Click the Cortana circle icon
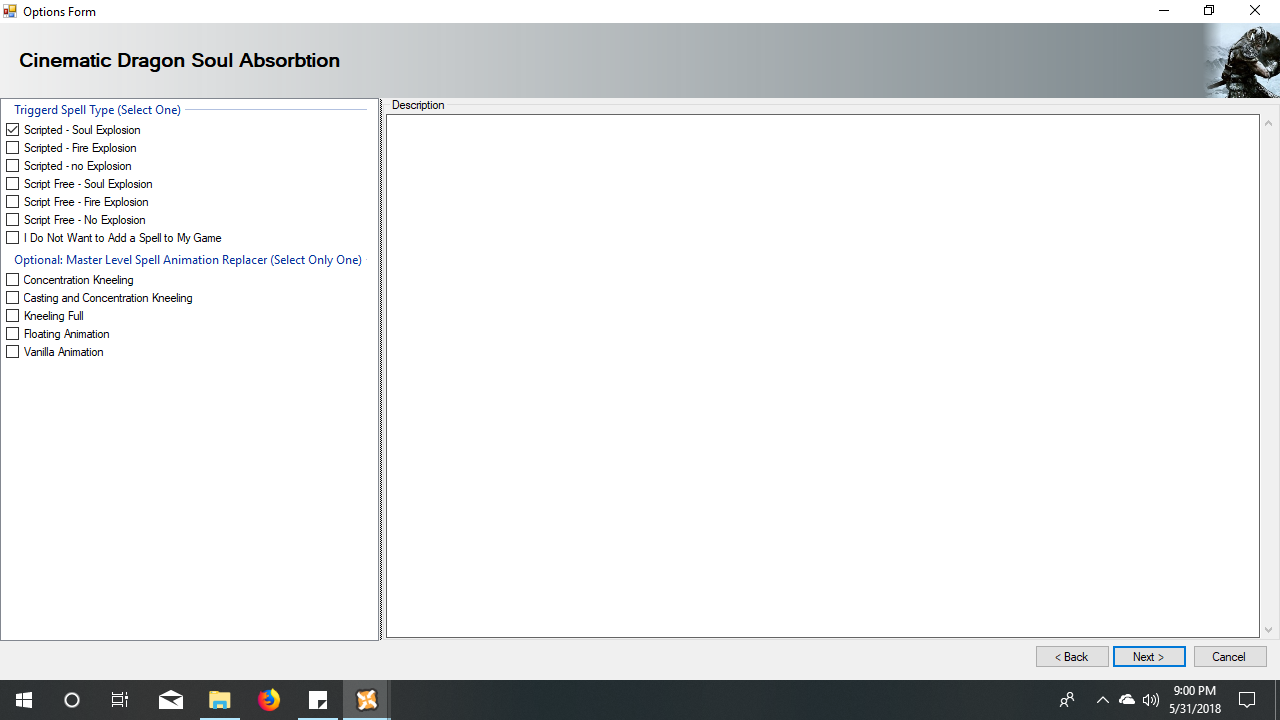1280x720 pixels. tap(72, 700)
